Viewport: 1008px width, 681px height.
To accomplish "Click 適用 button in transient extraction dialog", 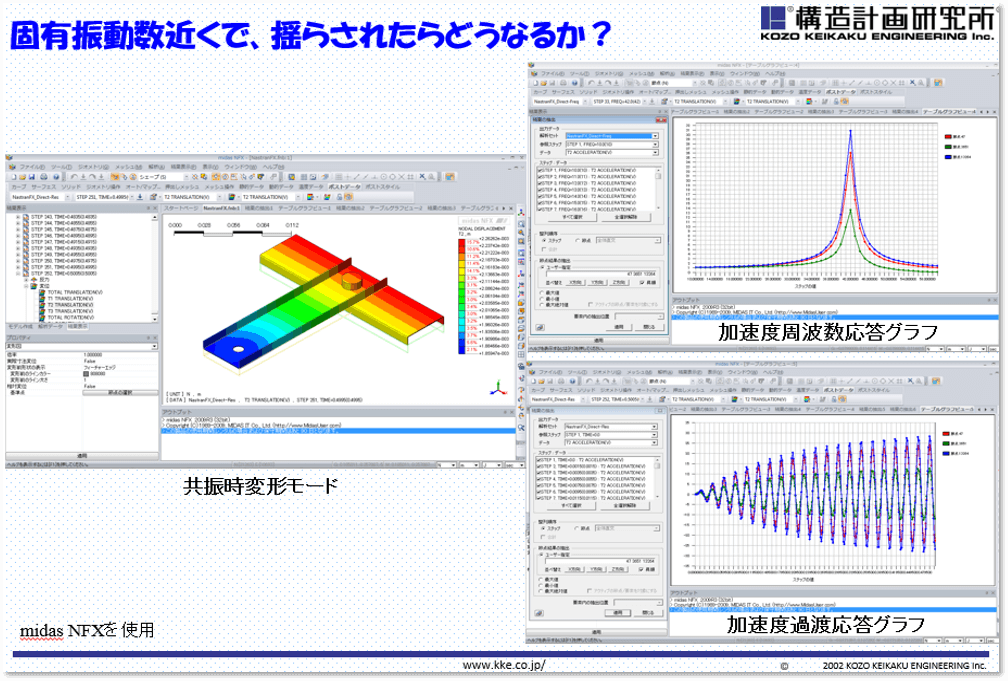I will [x=618, y=613].
